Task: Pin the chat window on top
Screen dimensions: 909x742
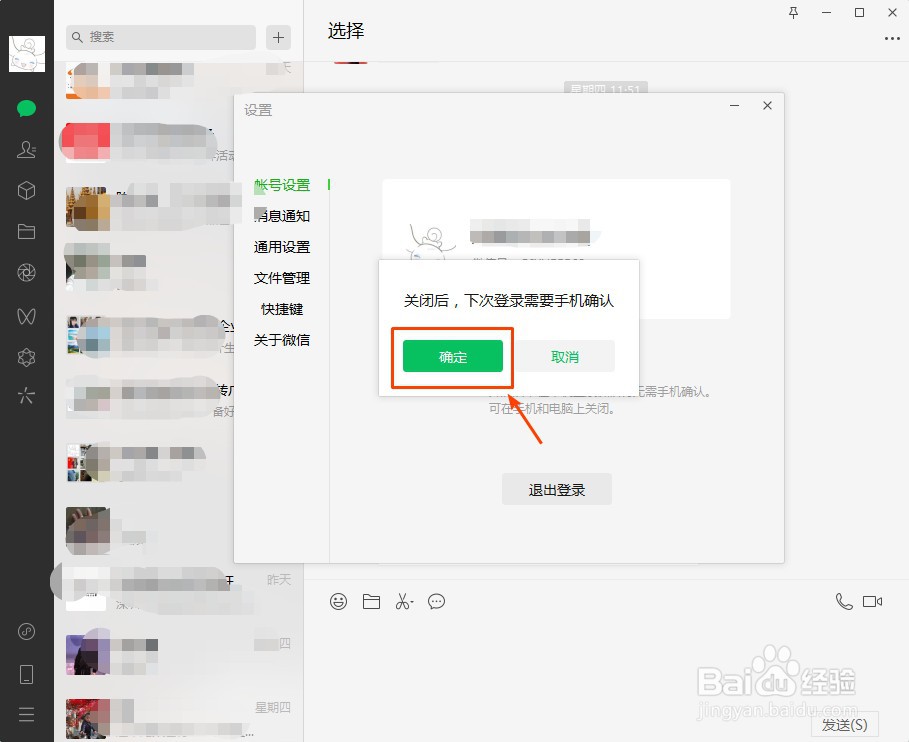Action: coord(792,13)
